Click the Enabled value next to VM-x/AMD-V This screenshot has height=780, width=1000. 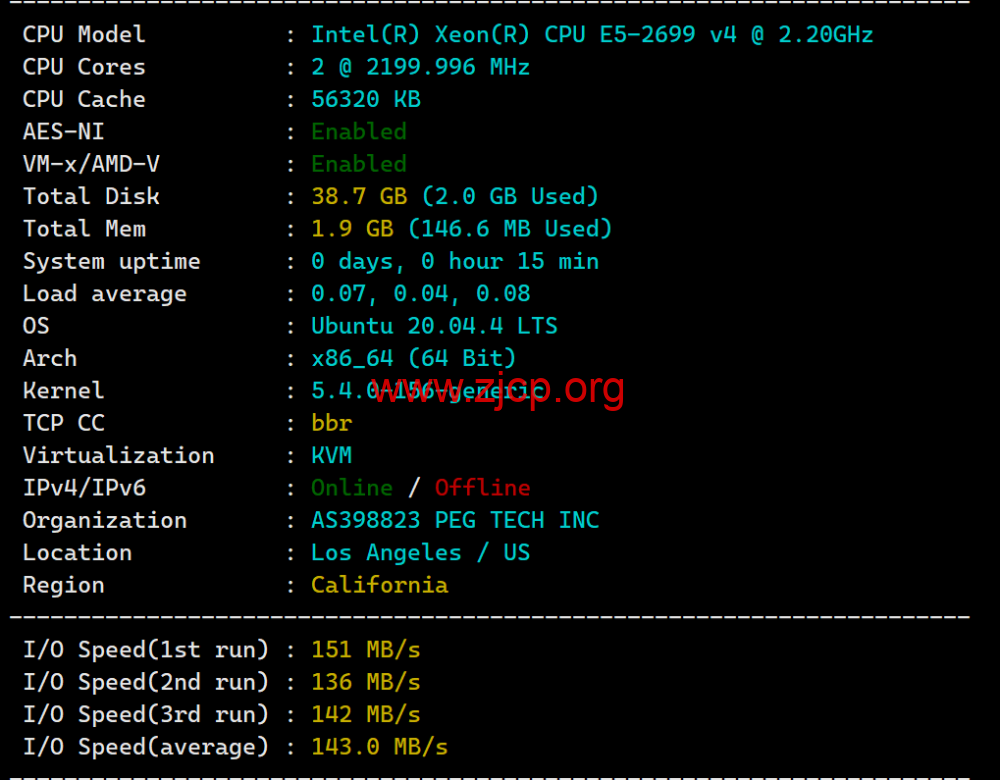(358, 164)
